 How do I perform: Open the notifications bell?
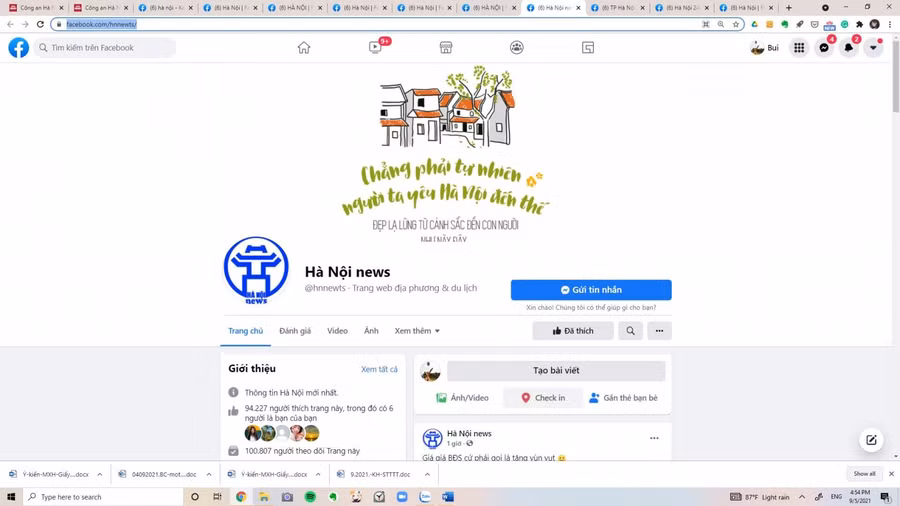pyautogui.click(x=849, y=48)
